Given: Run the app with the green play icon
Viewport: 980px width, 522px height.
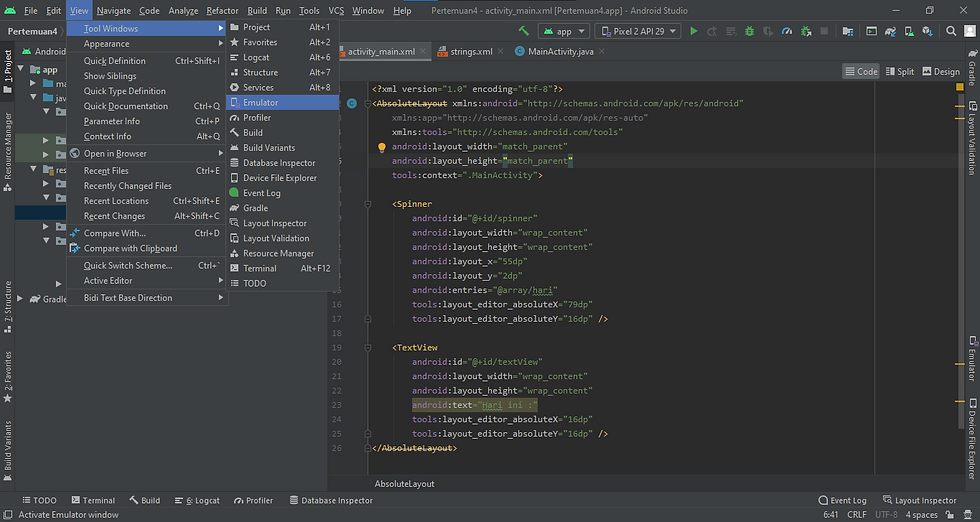Looking at the screenshot, I should click(693, 31).
